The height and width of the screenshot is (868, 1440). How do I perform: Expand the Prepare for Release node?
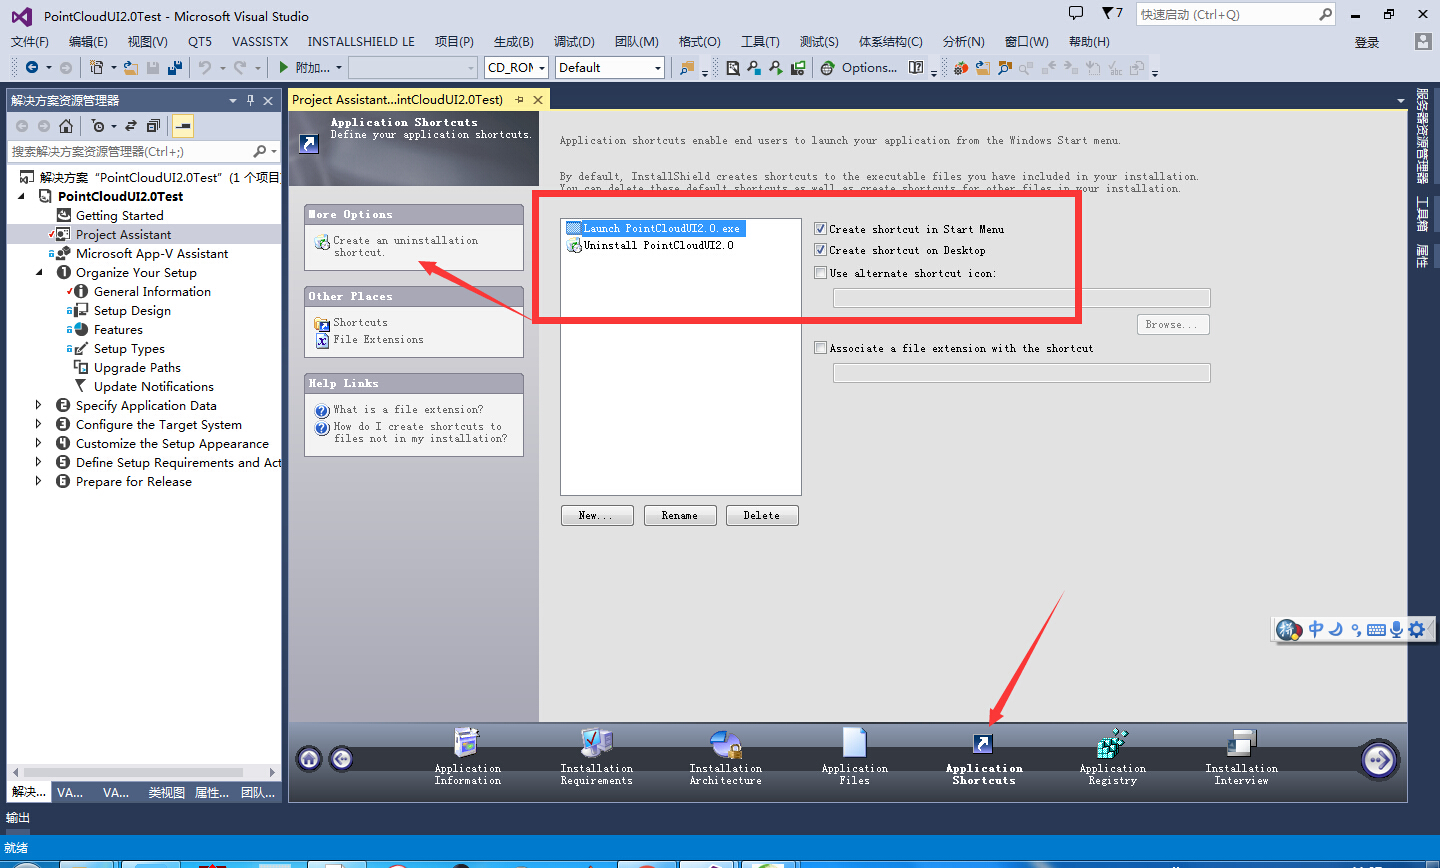[38, 481]
